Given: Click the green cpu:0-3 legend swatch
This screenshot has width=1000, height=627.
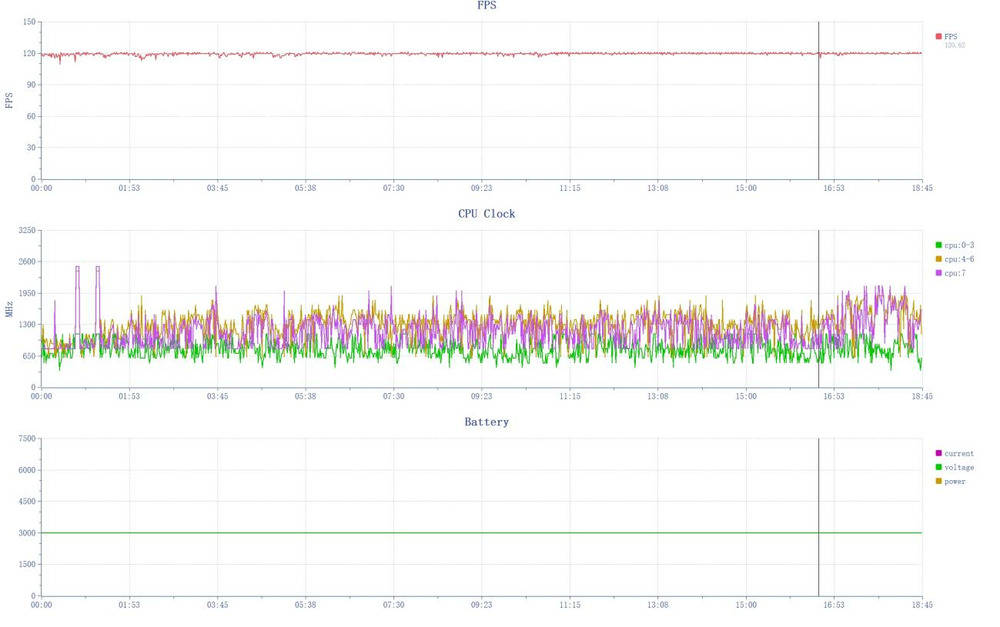Looking at the screenshot, I should point(938,245).
